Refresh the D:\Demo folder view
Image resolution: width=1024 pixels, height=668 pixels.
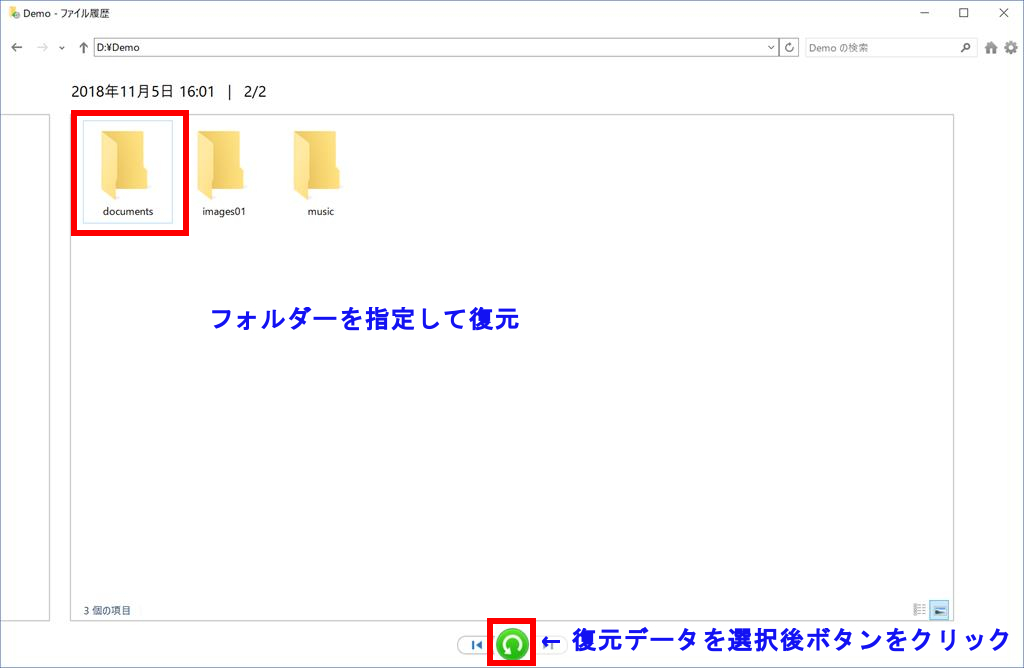[x=790, y=48]
